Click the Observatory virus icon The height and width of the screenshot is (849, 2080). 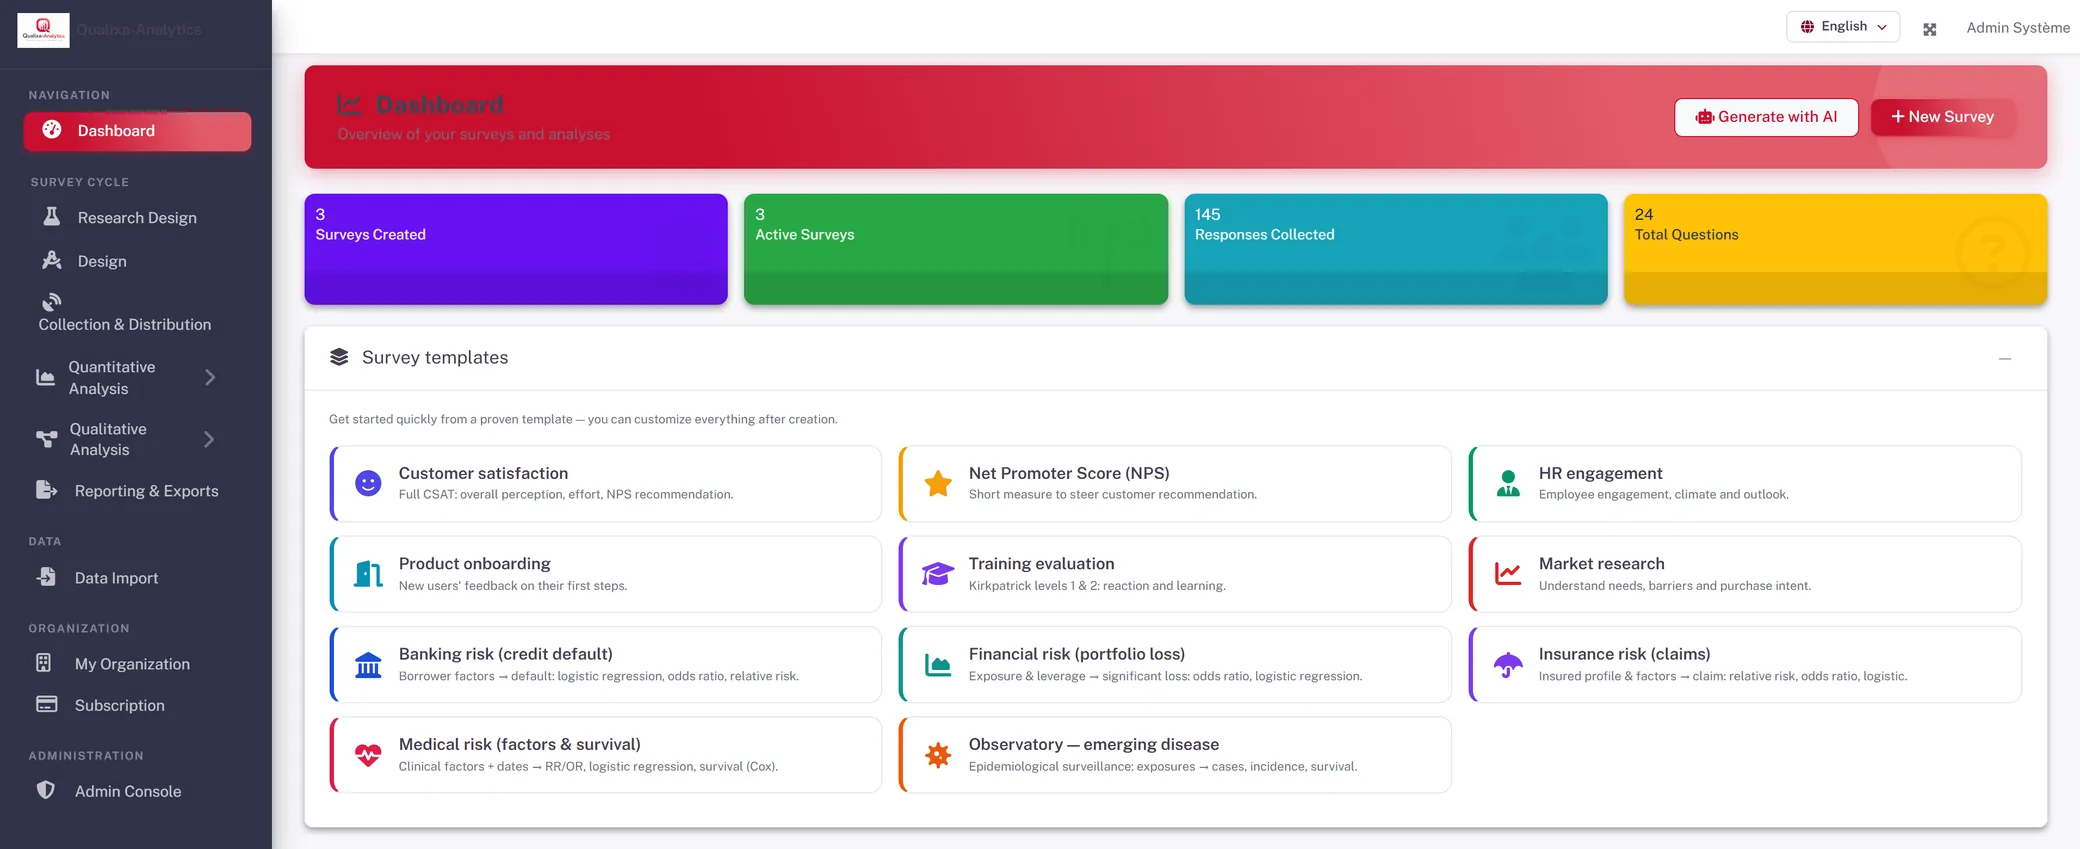(x=938, y=755)
